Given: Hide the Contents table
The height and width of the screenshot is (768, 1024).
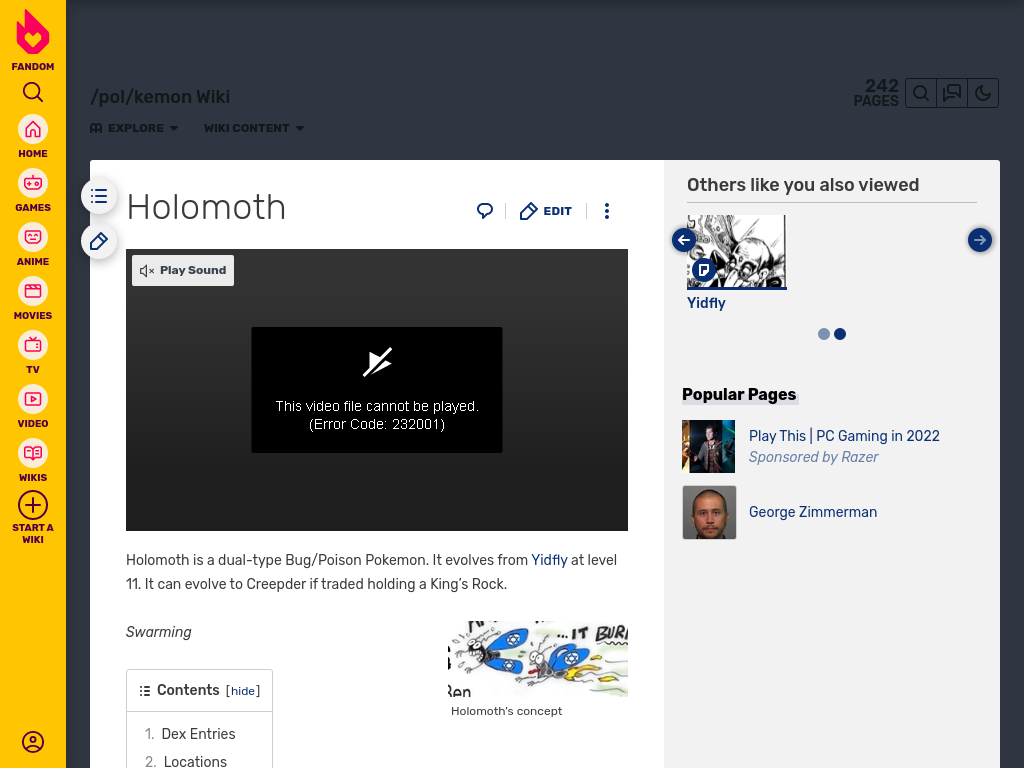Looking at the screenshot, I should click(243, 691).
